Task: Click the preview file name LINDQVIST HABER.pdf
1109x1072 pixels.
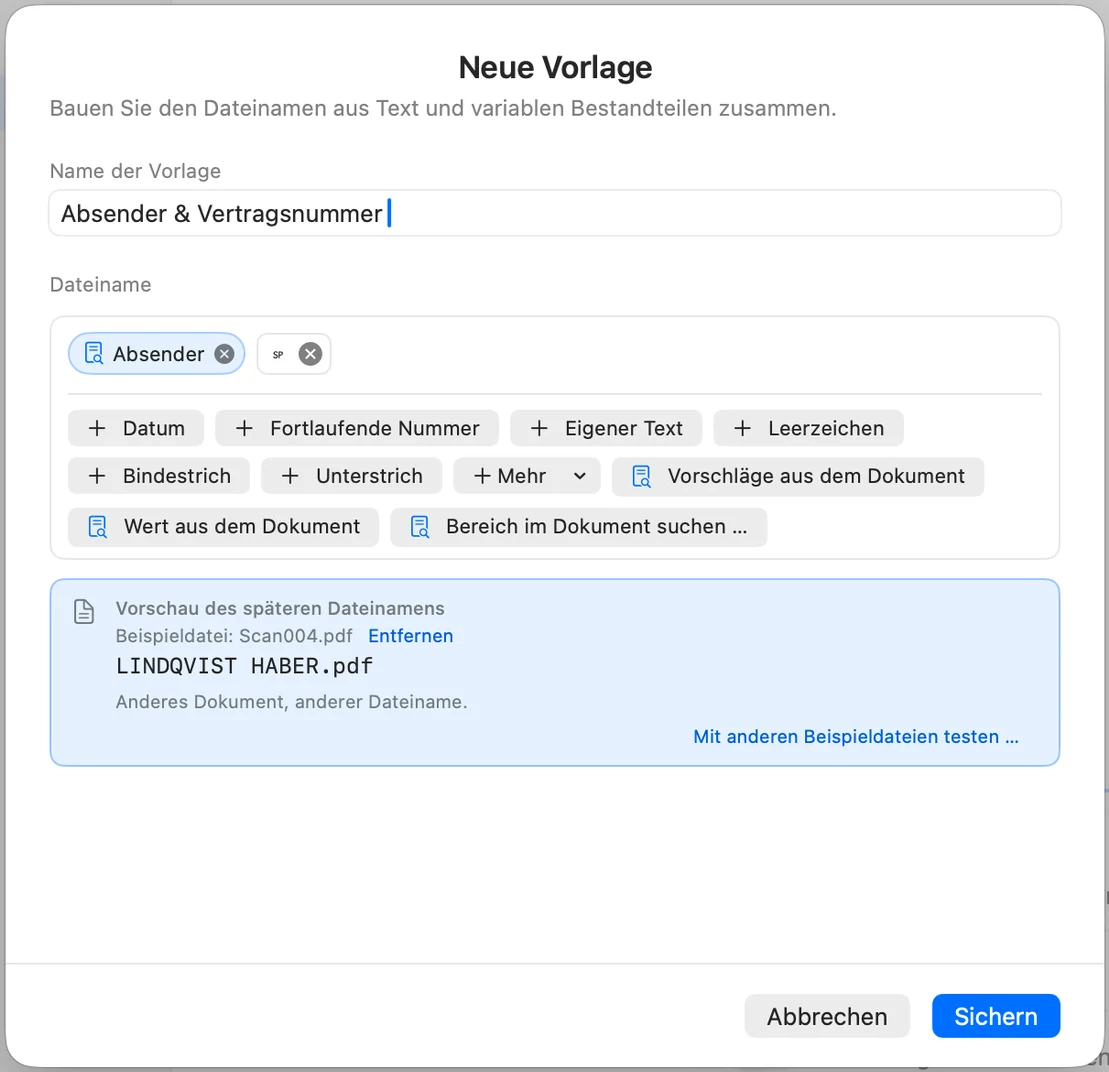Action: [x=244, y=666]
